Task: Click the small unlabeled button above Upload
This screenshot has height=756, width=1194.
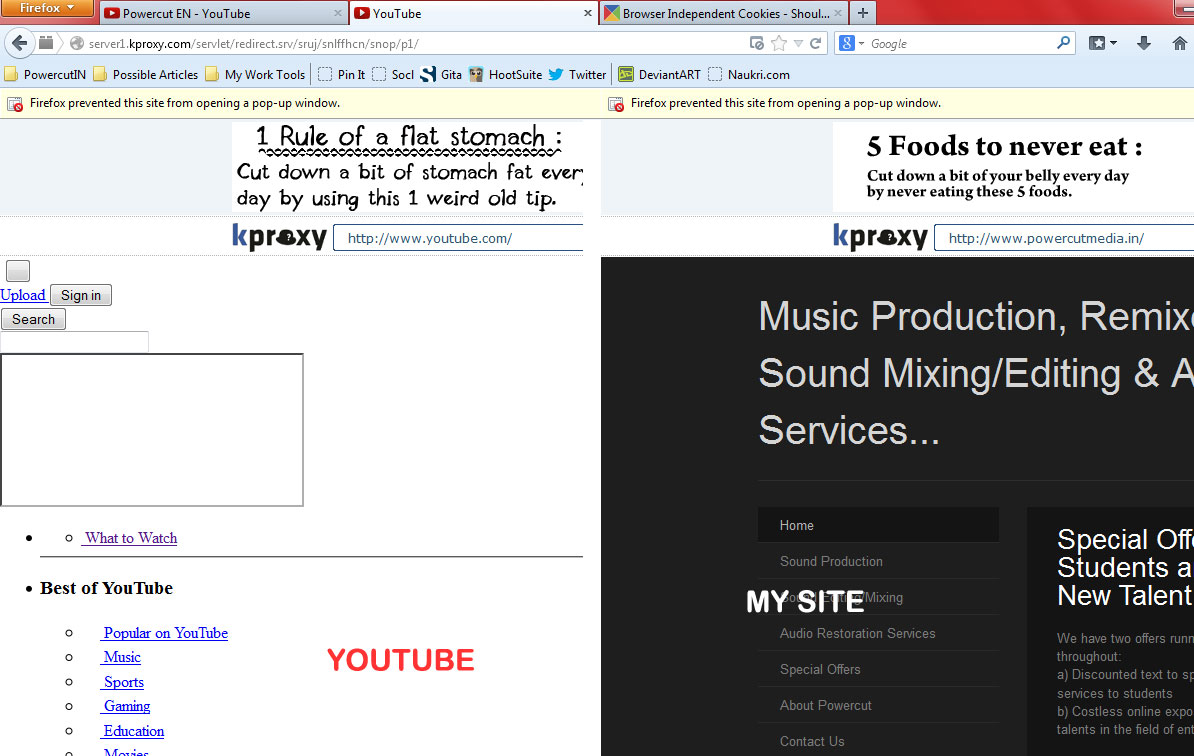Action: pyautogui.click(x=18, y=271)
